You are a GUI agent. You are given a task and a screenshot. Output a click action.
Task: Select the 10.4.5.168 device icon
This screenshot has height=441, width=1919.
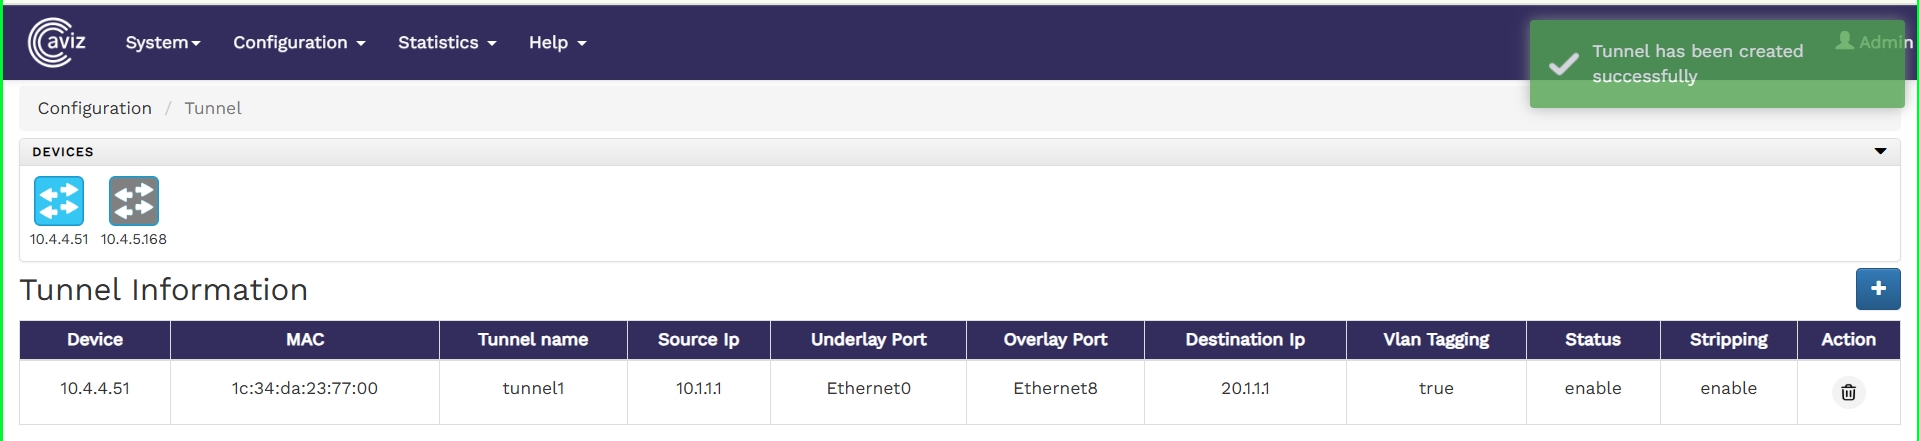pyautogui.click(x=134, y=201)
